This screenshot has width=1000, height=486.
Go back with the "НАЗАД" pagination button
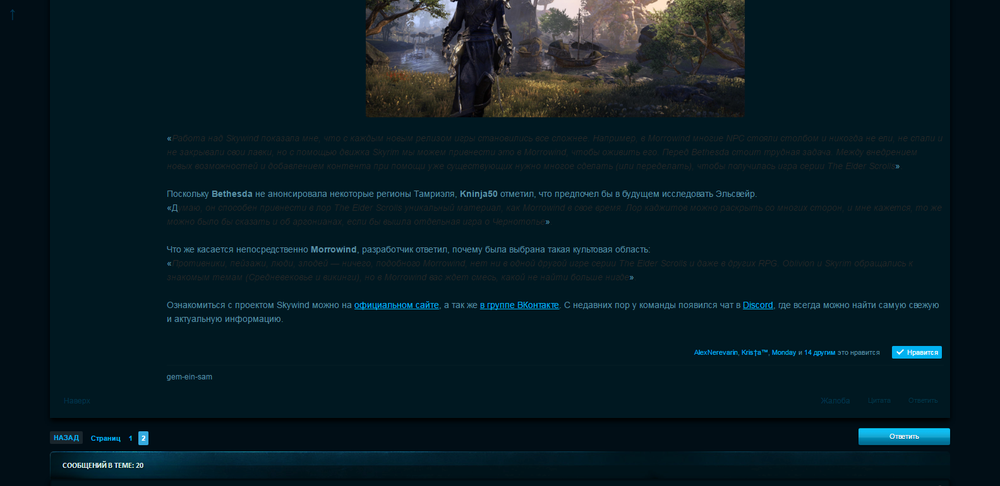click(x=66, y=438)
